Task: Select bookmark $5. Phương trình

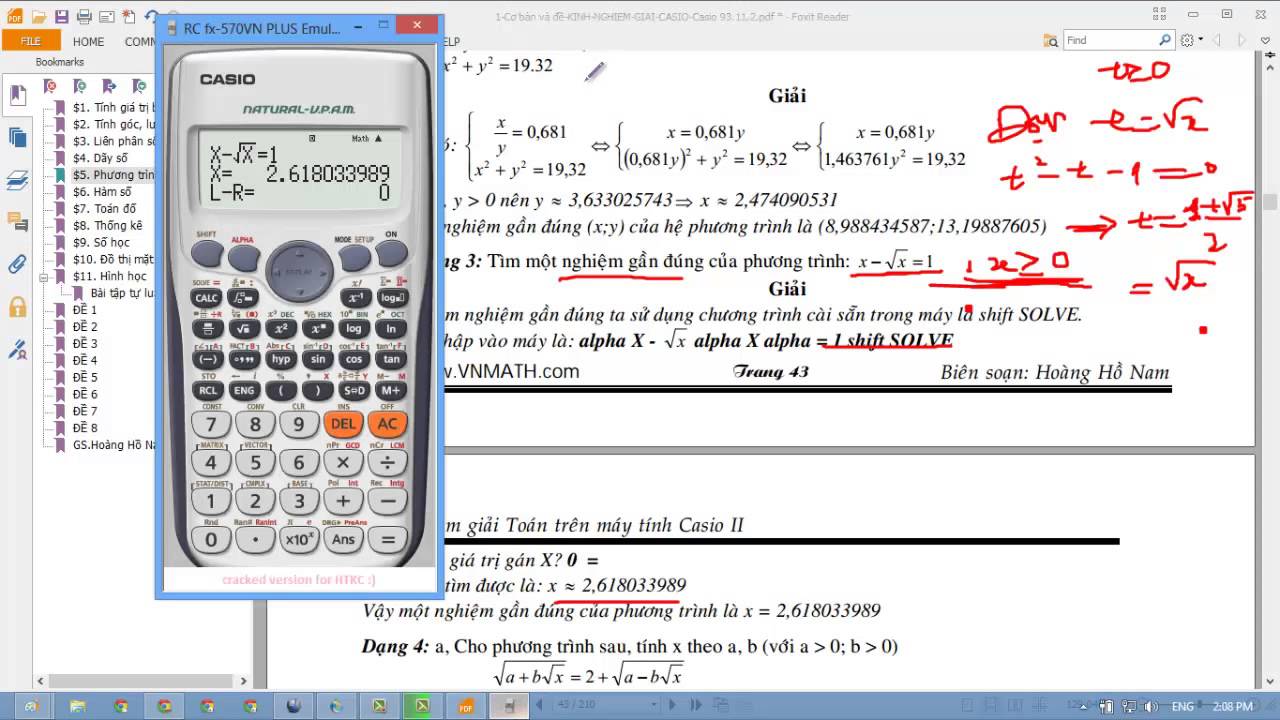Action: point(114,175)
